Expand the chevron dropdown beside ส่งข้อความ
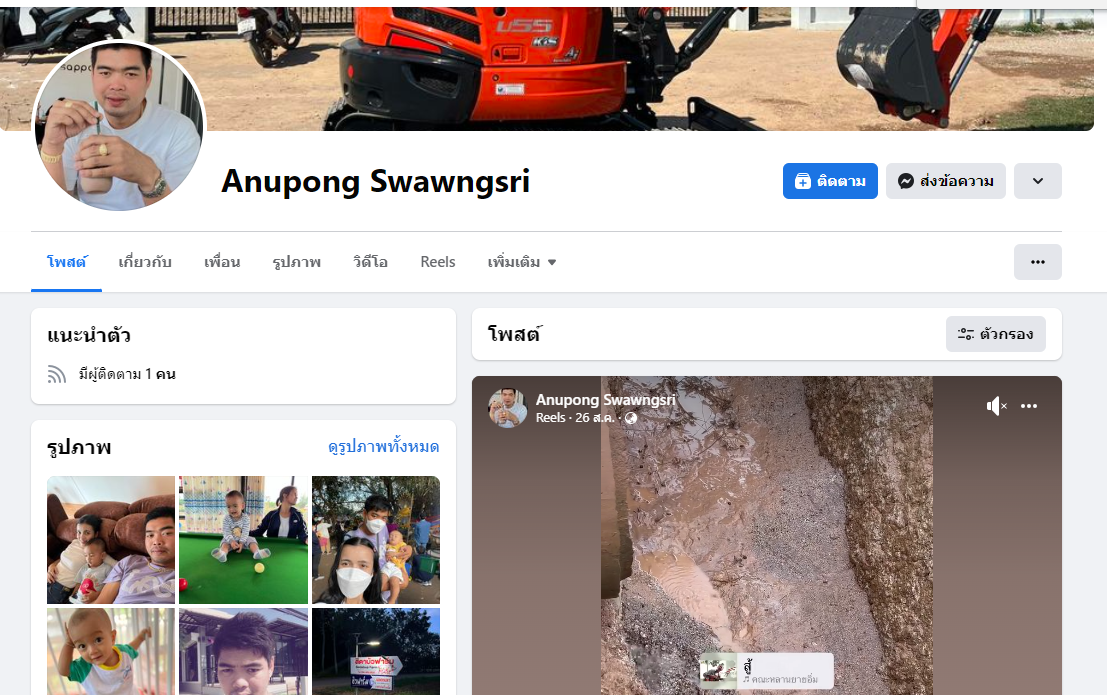 pyautogui.click(x=1037, y=181)
